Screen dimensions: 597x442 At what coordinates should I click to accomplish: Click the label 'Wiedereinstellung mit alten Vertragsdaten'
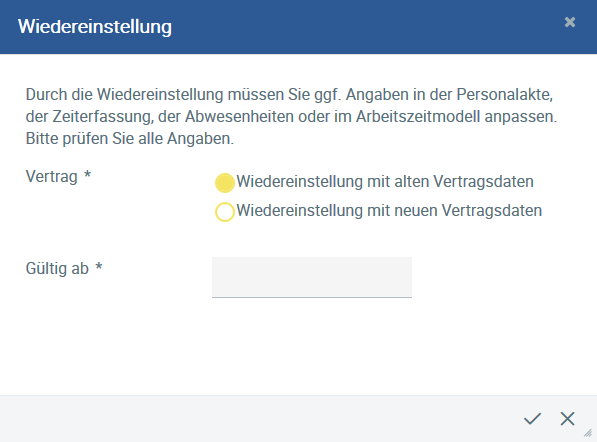pos(385,182)
